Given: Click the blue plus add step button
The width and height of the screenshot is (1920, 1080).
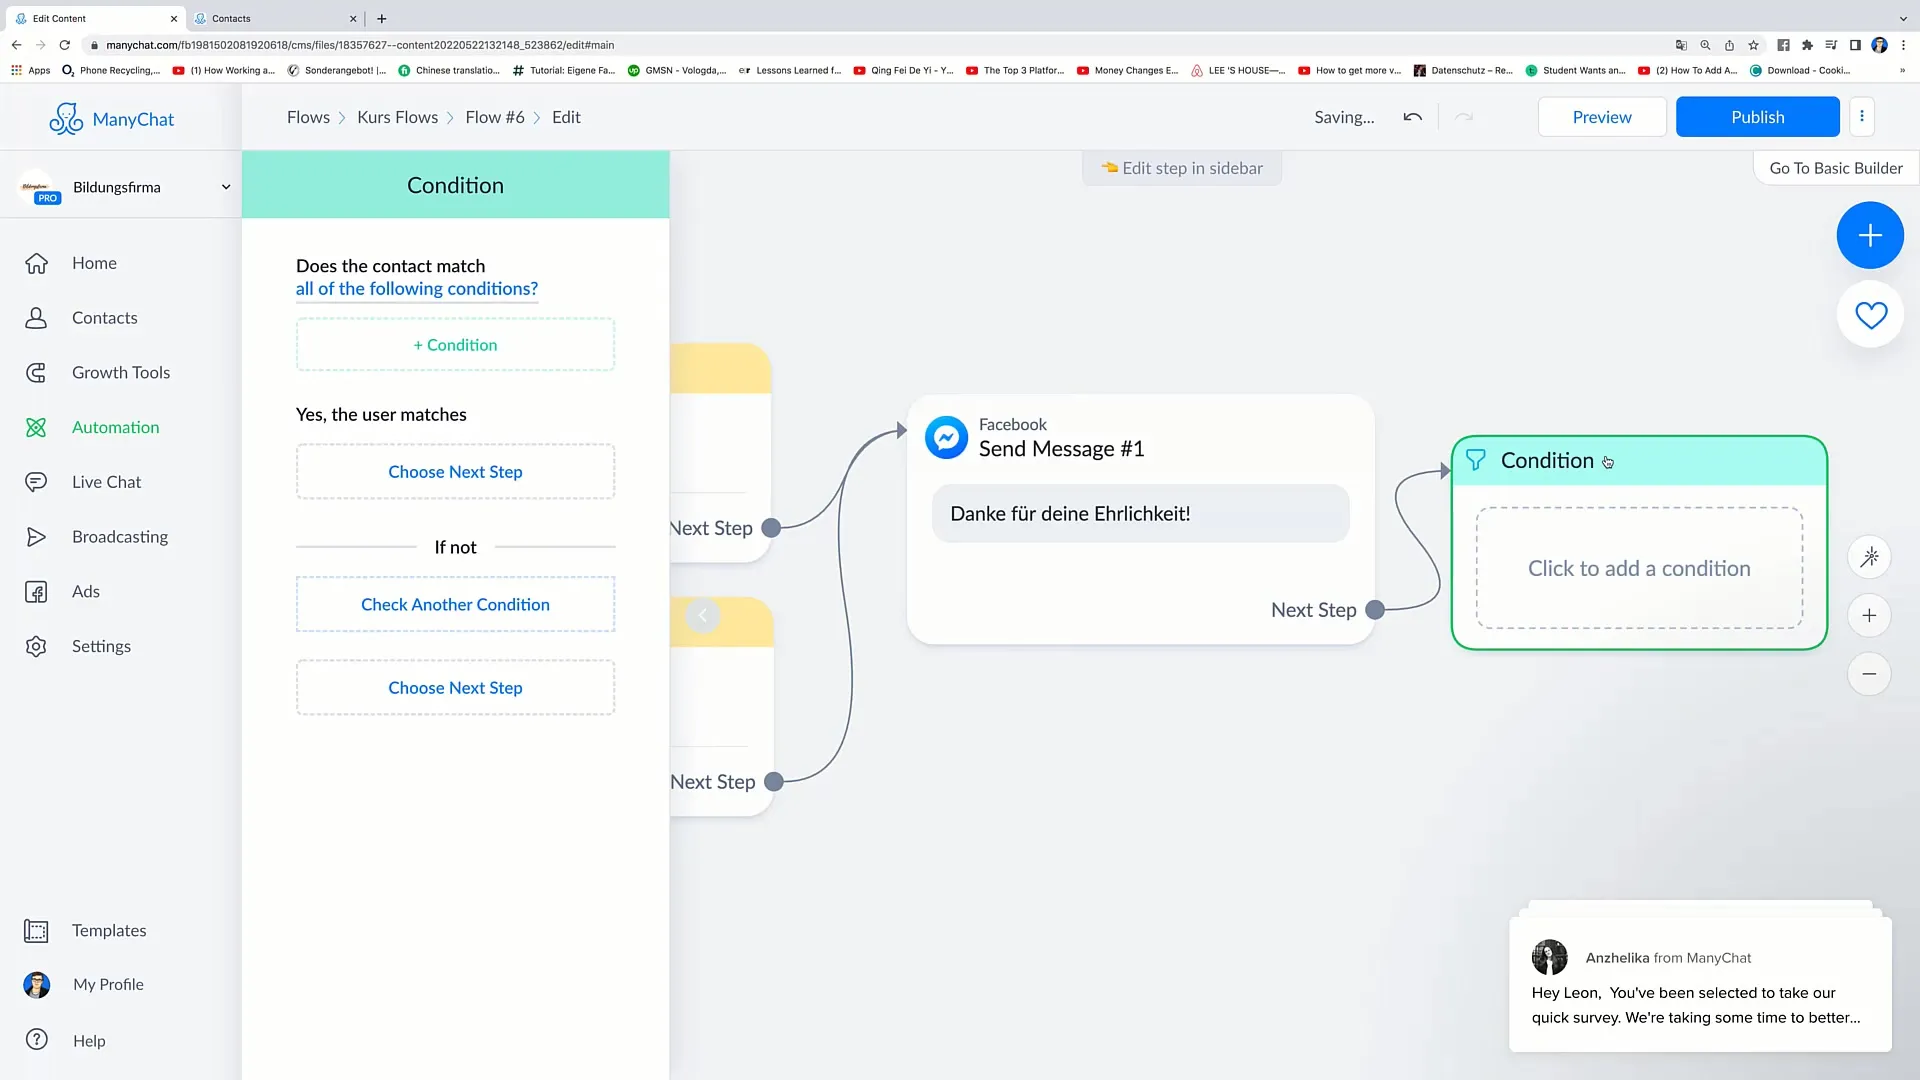Looking at the screenshot, I should tap(1869, 235).
